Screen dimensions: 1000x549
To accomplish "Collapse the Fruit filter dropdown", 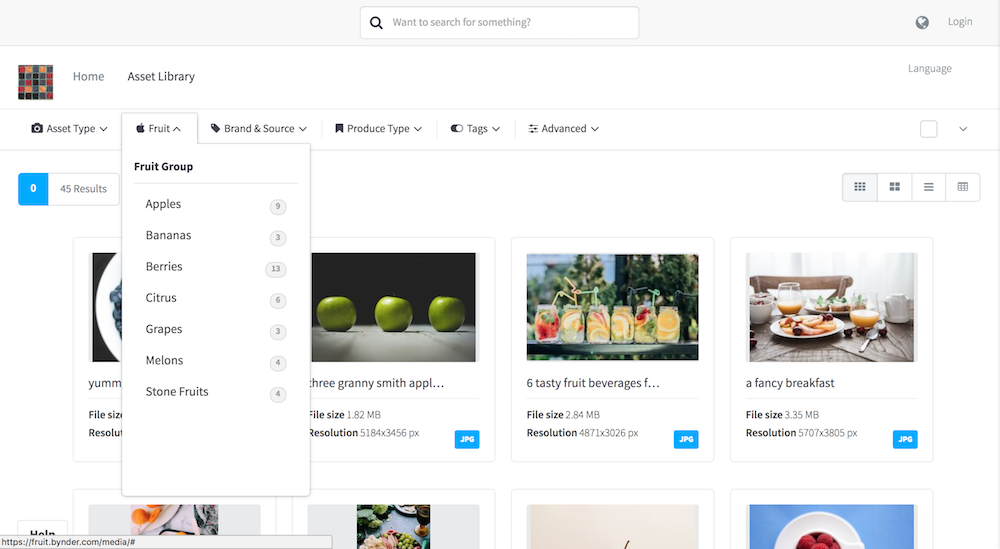I will pyautogui.click(x=159, y=129).
